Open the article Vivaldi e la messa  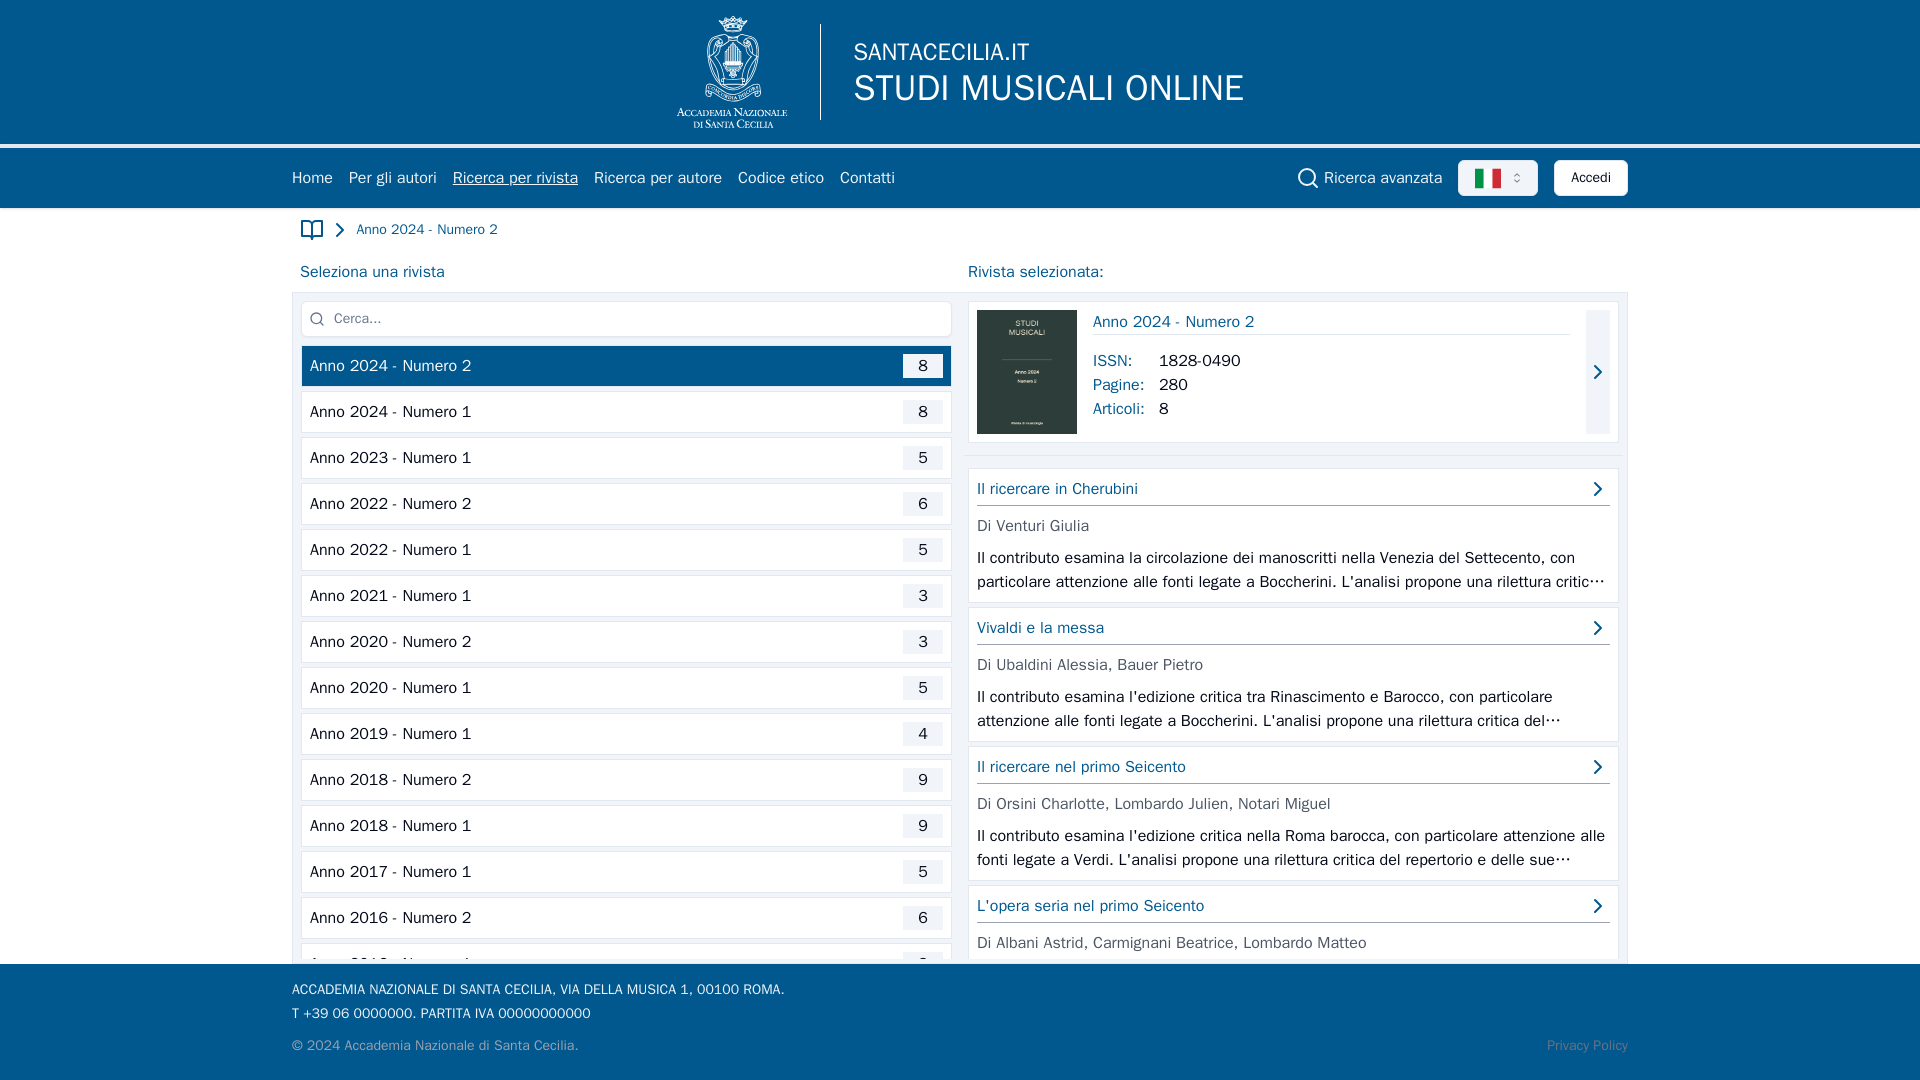click(x=1040, y=628)
